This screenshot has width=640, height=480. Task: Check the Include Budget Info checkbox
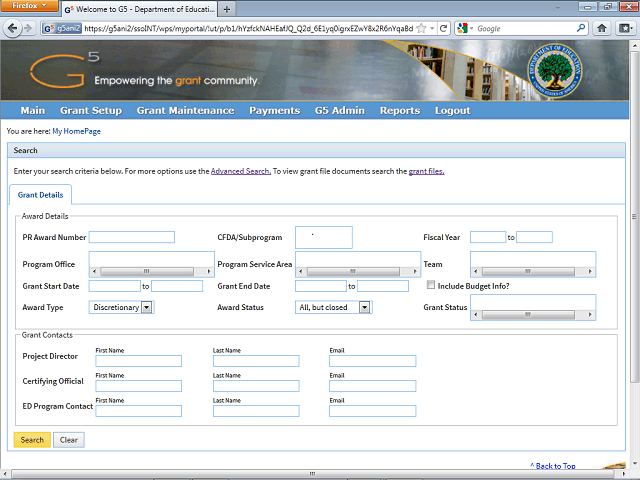431,285
